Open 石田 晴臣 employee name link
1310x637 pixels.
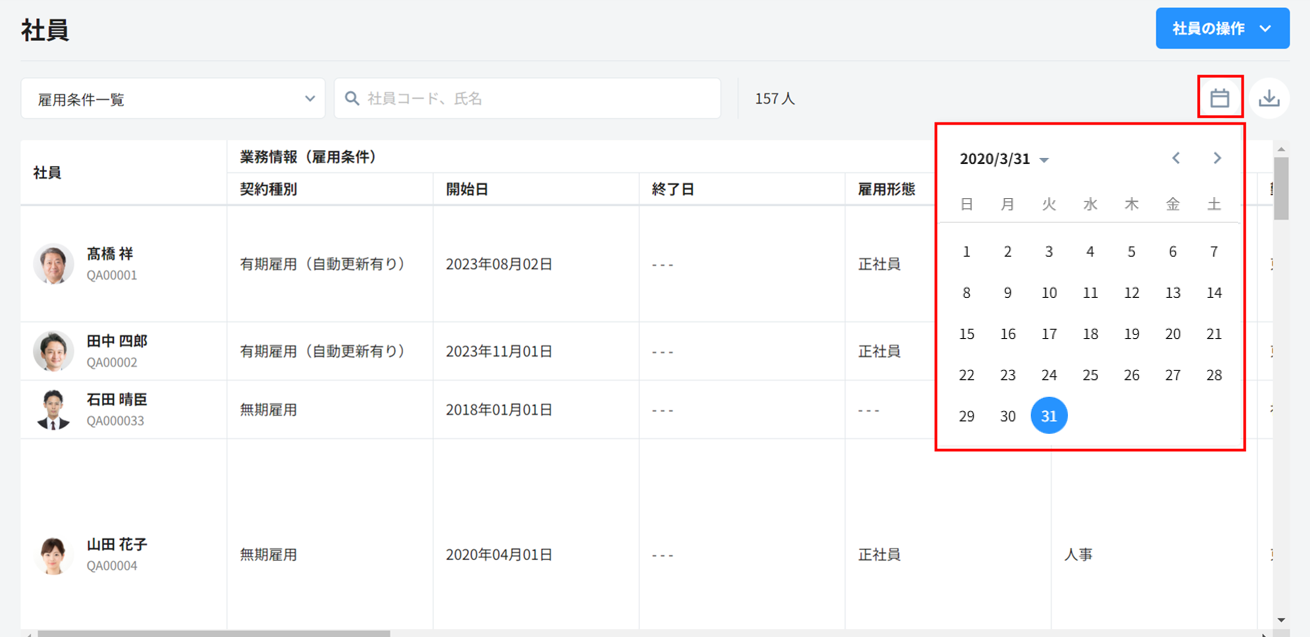116,400
